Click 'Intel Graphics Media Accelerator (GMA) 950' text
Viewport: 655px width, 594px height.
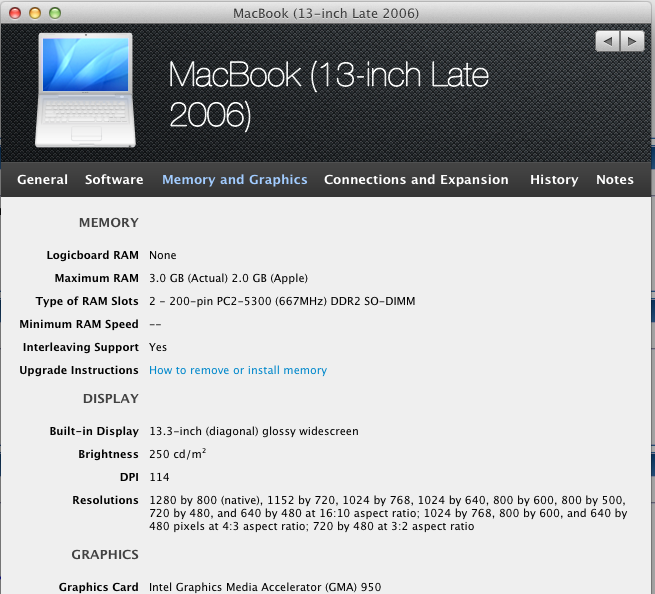pyautogui.click(x=265, y=587)
